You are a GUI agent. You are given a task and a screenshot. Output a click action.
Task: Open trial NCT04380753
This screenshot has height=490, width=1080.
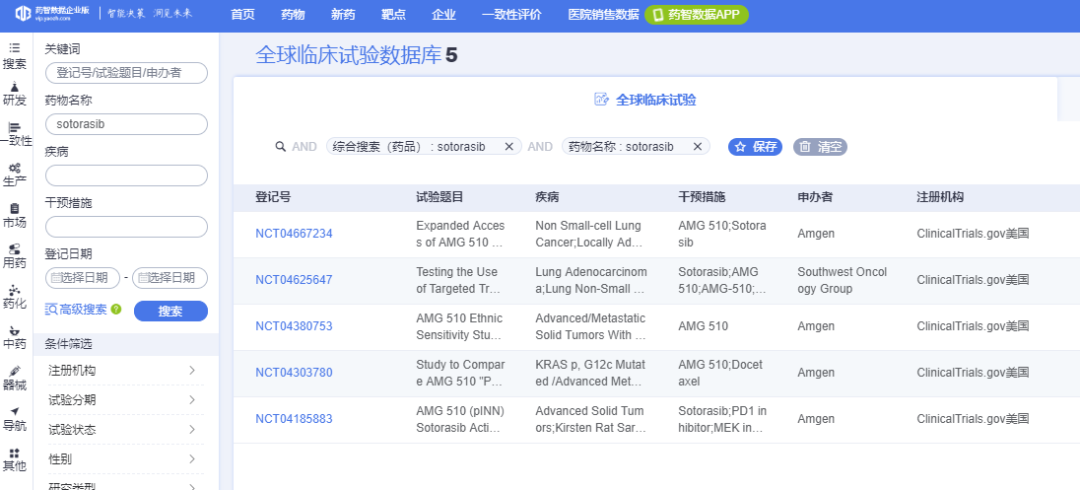(294, 326)
